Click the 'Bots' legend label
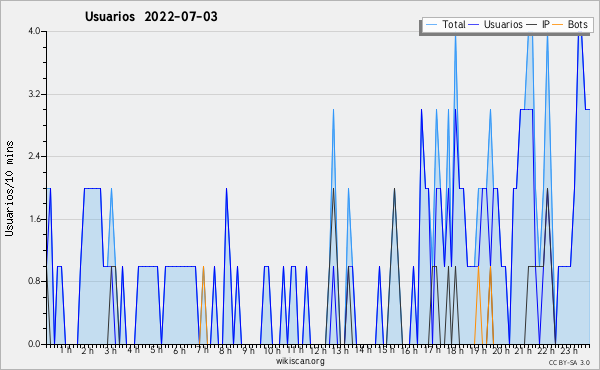The height and width of the screenshot is (370, 600). click(577, 24)
